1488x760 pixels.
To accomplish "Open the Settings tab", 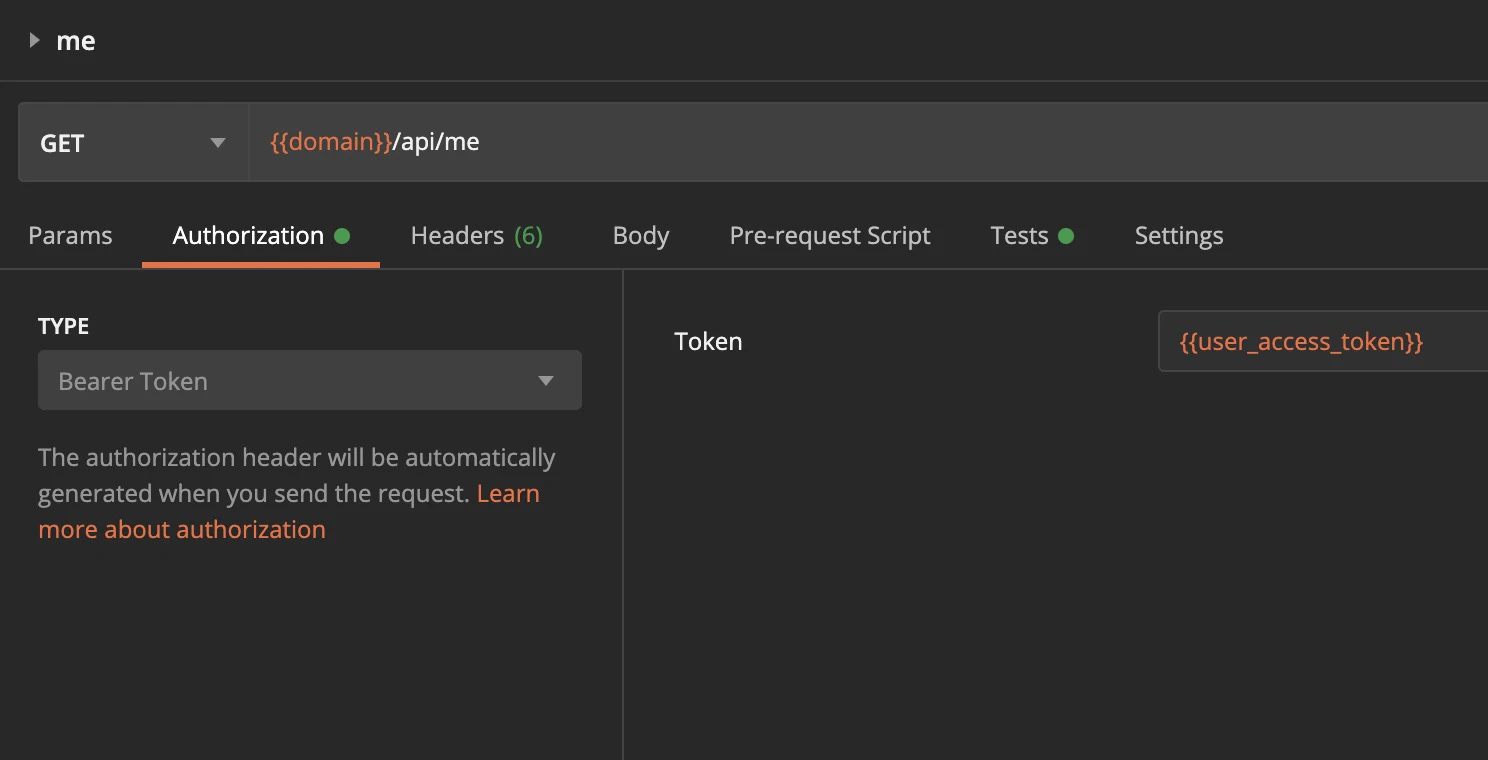I will (x=1179, y=236).
